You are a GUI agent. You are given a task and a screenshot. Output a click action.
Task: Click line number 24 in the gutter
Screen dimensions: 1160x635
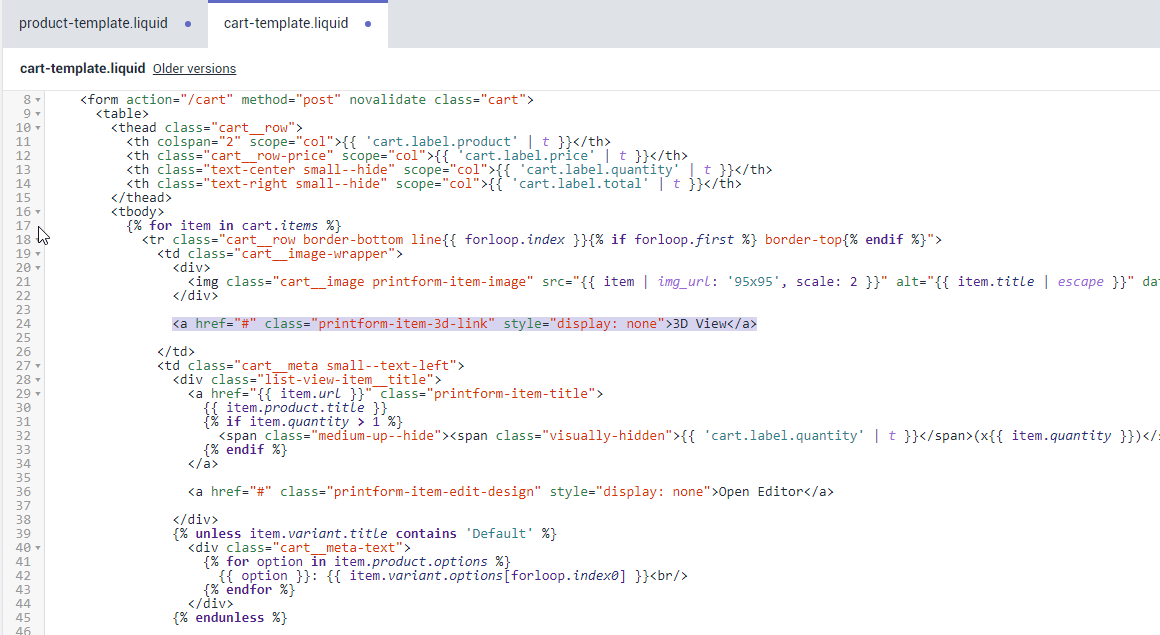point(24,324)
